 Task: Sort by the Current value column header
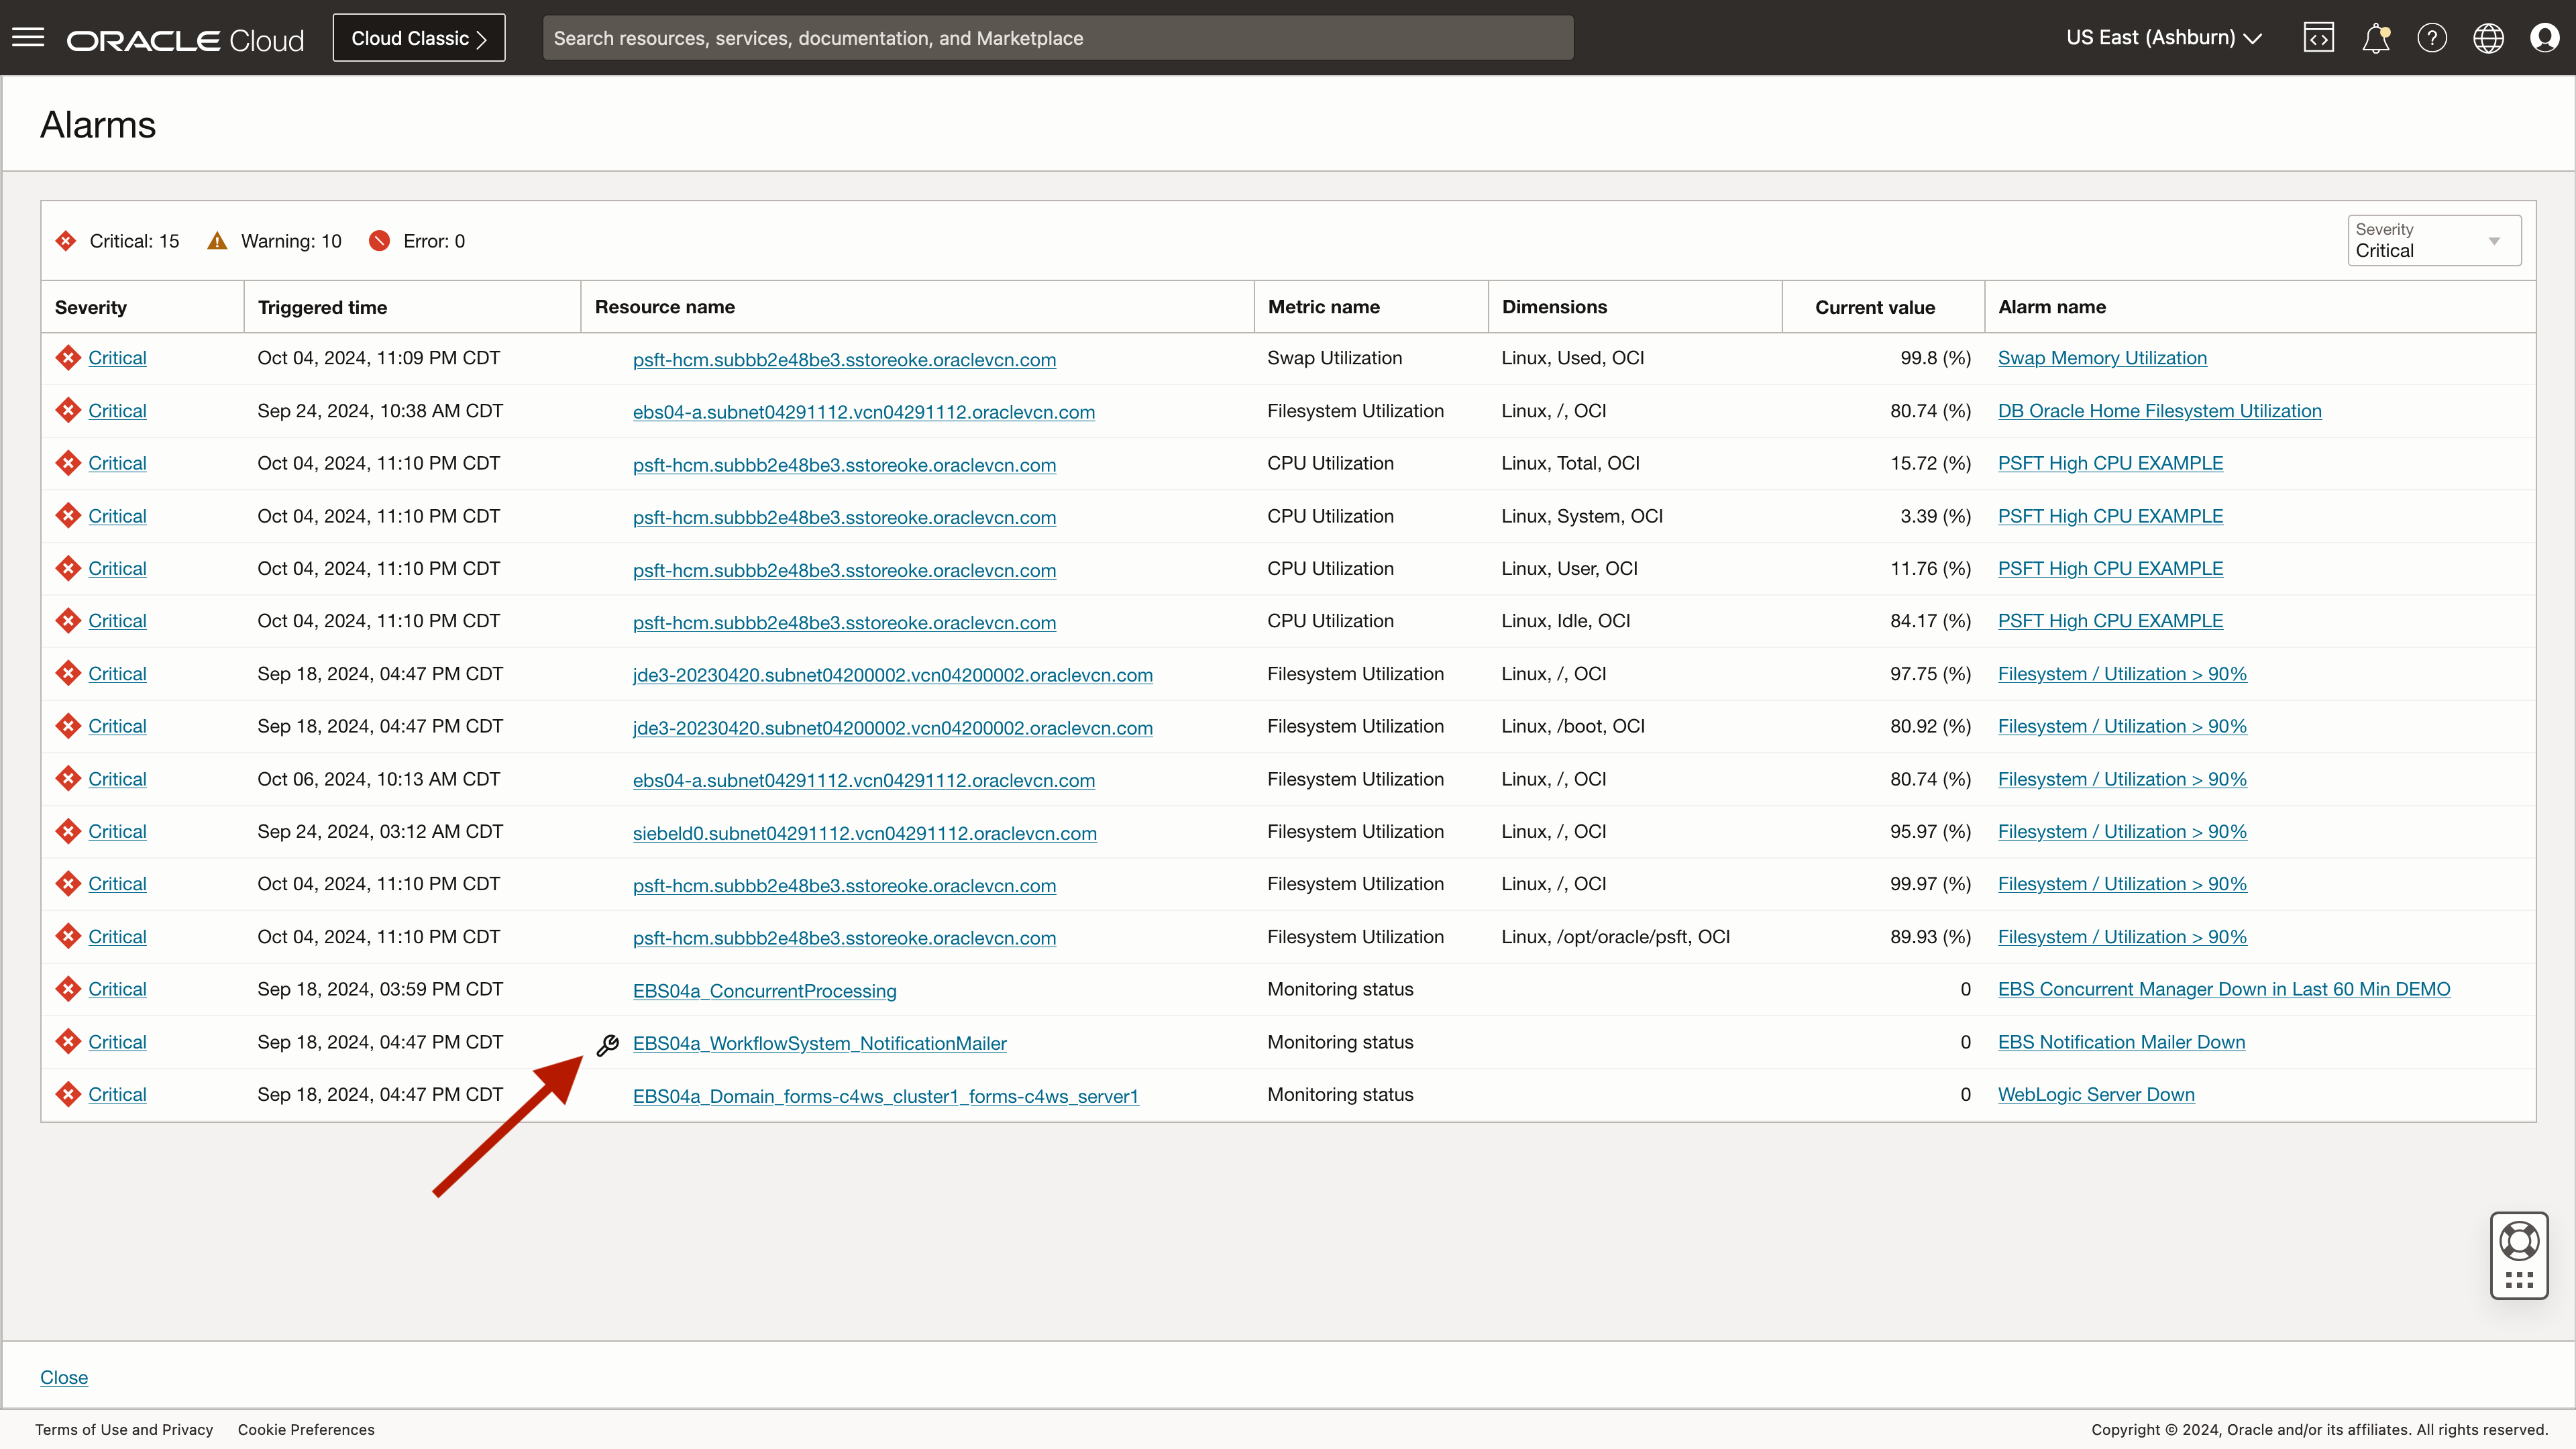coord(1874,307)
